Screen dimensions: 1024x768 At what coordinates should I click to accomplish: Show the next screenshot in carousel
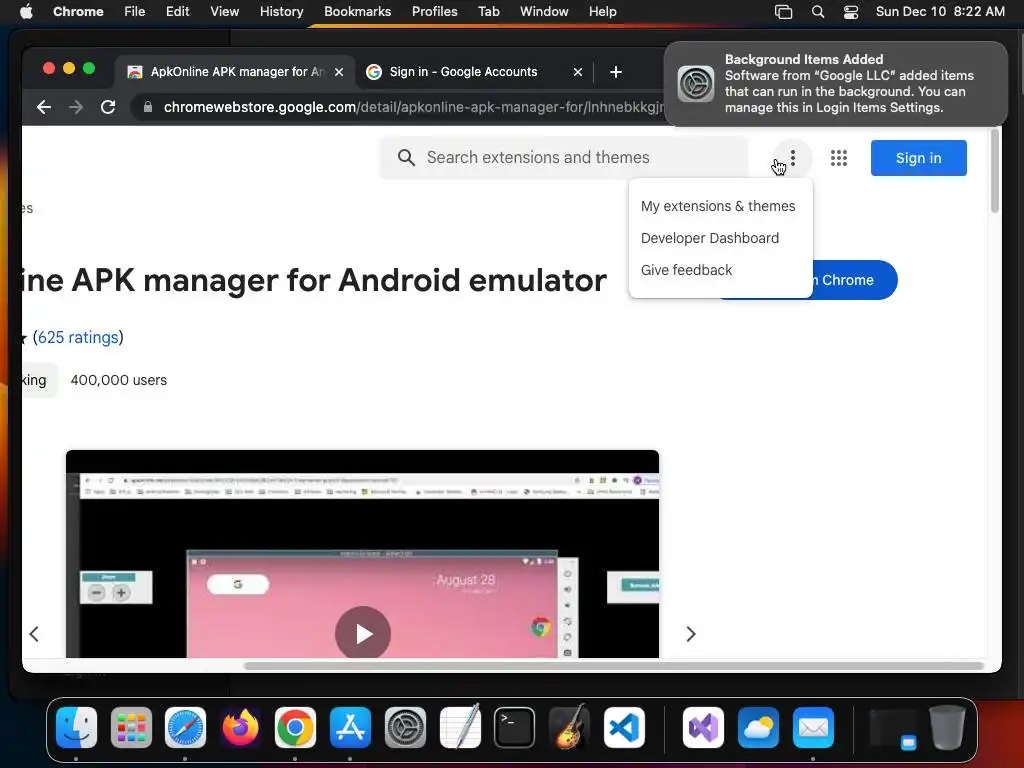[x=691, y=633]
